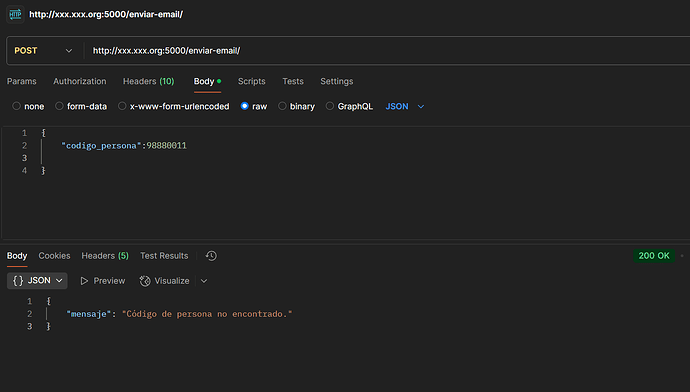The image size is (690, 392).
Task: Select the form-data radio button
Action: 59,106
